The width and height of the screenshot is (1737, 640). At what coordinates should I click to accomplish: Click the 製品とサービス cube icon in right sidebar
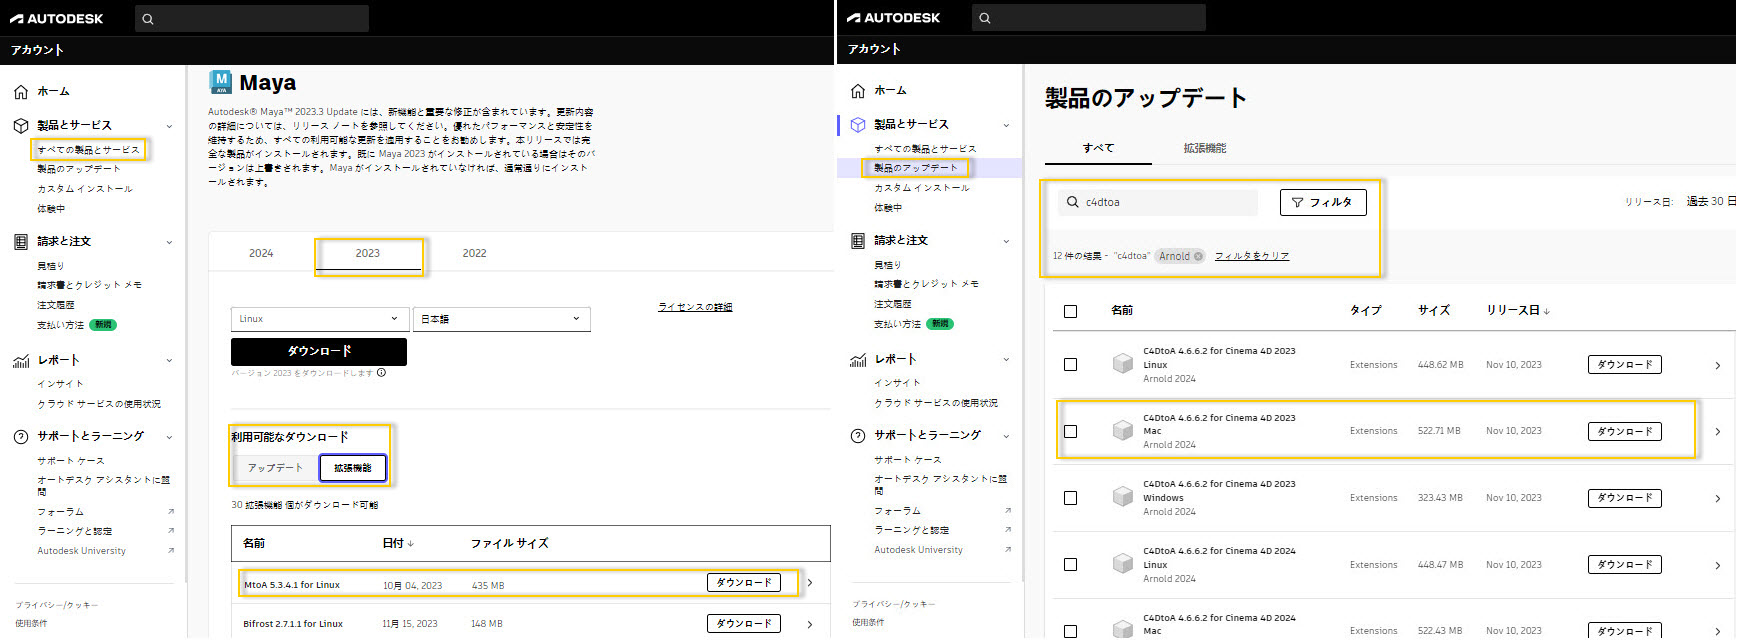(x=858, y=125)
